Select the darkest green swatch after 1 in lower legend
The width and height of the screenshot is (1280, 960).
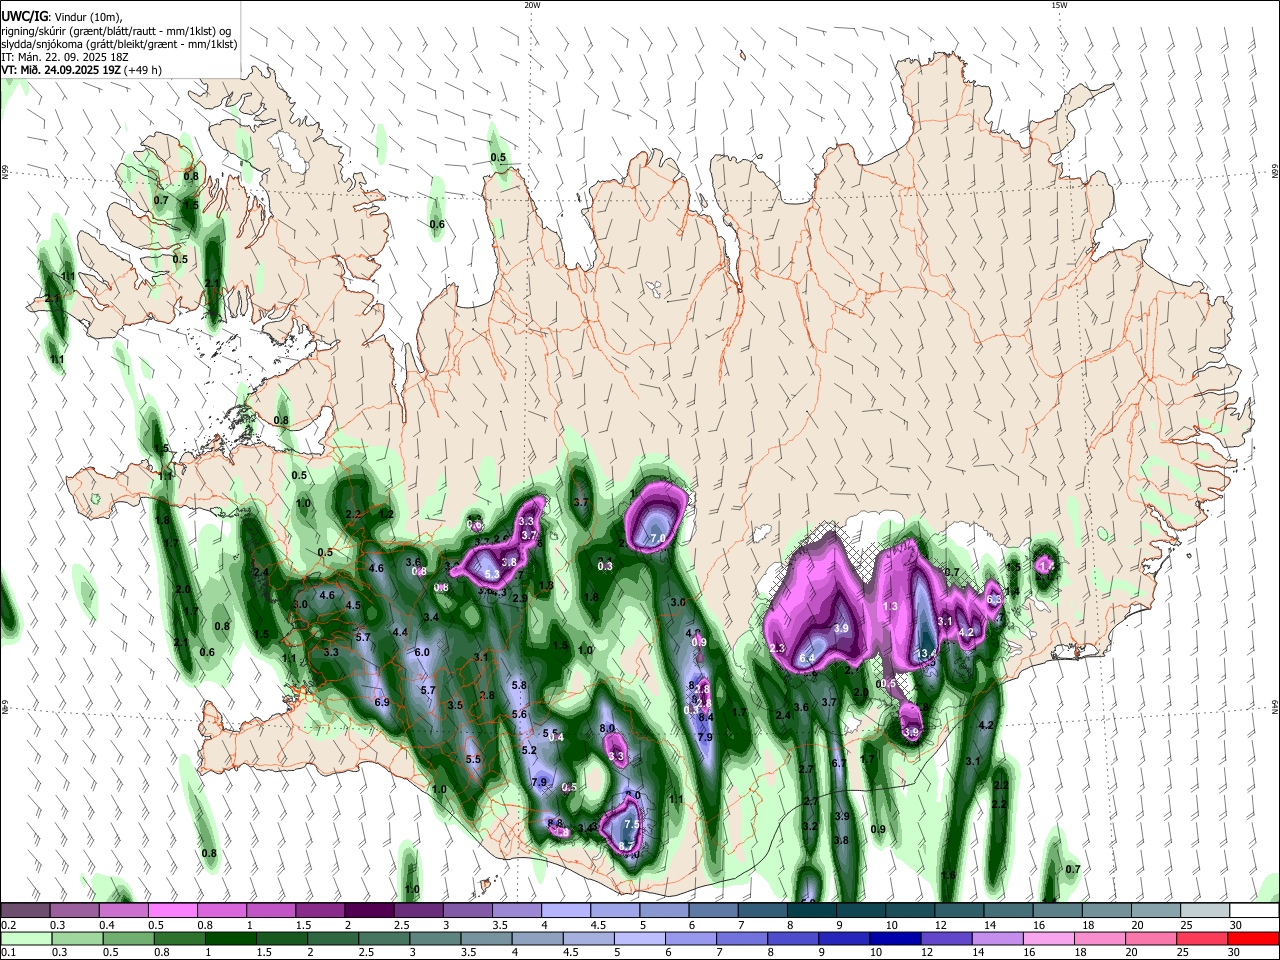click(x=231, y=939)
